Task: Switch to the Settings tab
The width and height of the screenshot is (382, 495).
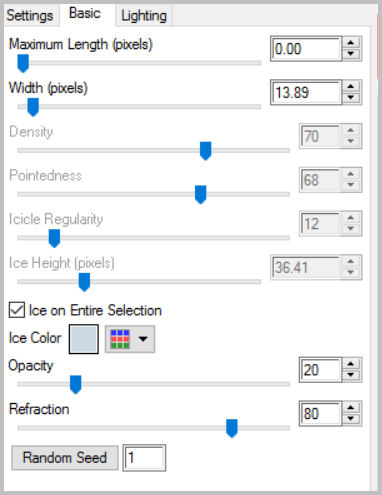Action: tap(30, 16)
